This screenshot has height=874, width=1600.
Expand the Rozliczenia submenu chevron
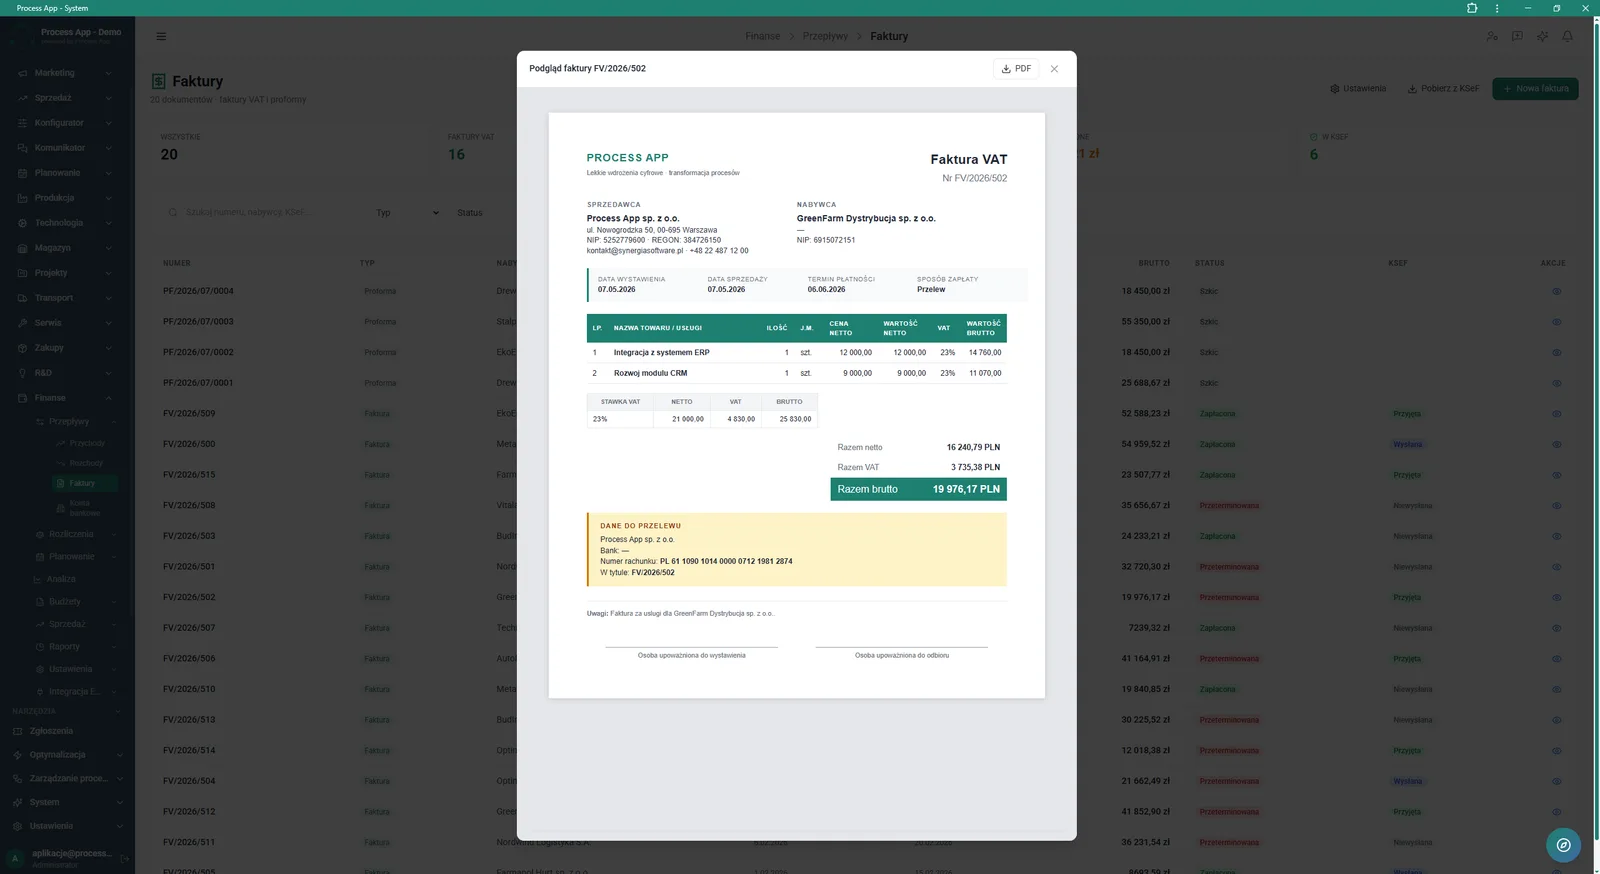click(x=114, y=534)
